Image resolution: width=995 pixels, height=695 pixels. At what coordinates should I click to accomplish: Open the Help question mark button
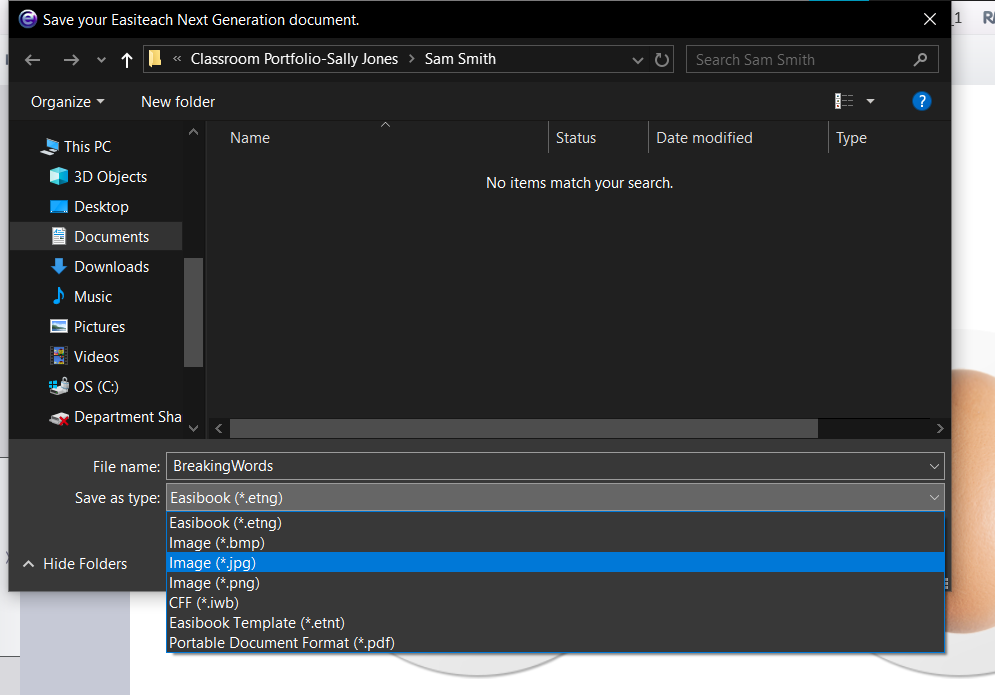coord(921,101)
